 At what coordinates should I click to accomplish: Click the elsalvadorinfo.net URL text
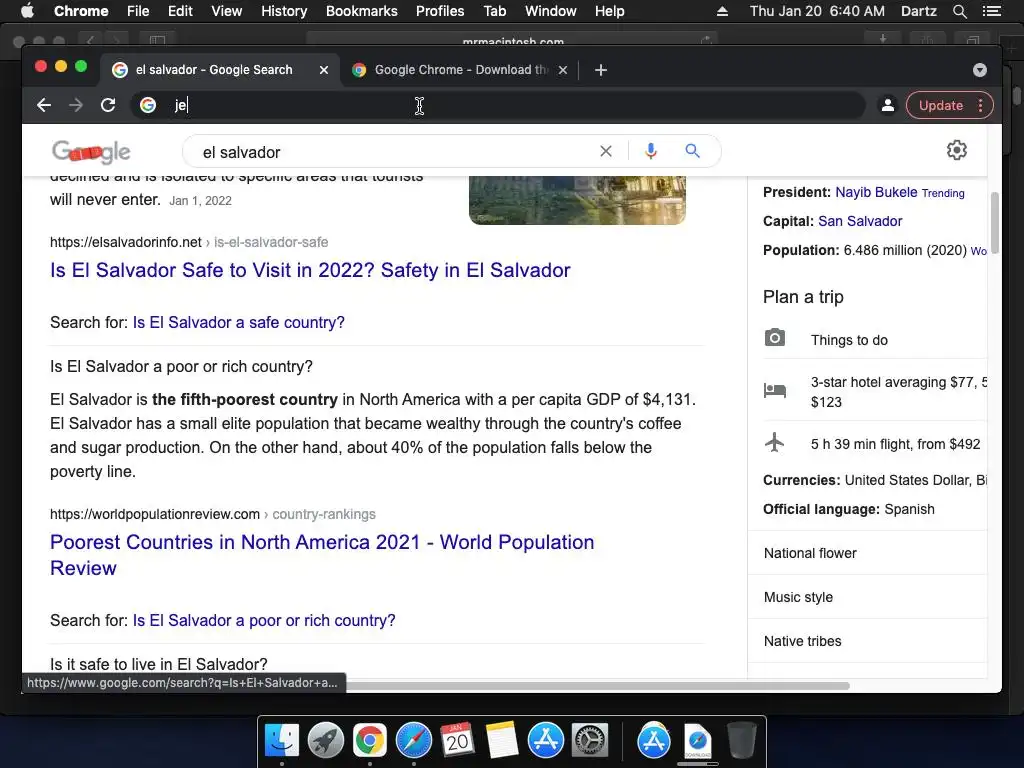pyautogui.click(x=125, y=242)
